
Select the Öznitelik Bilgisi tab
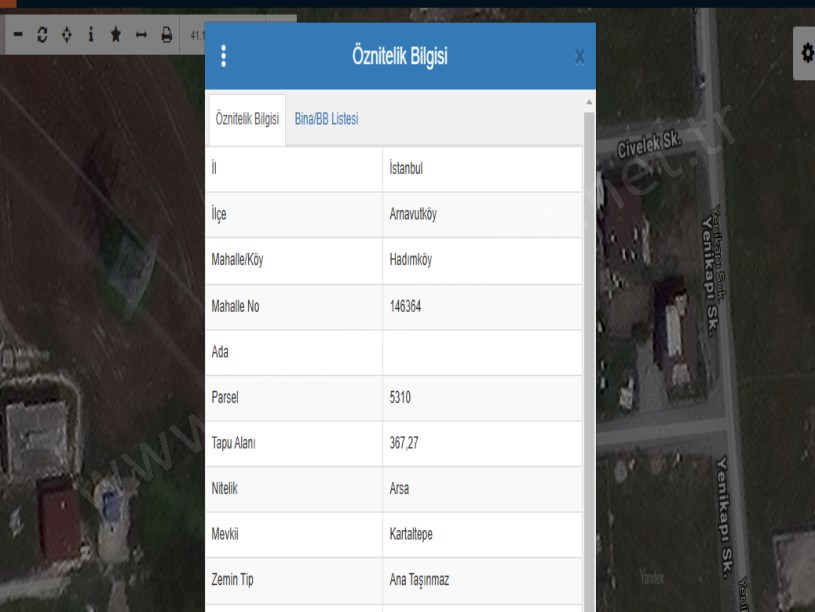[x=247, y=119]
